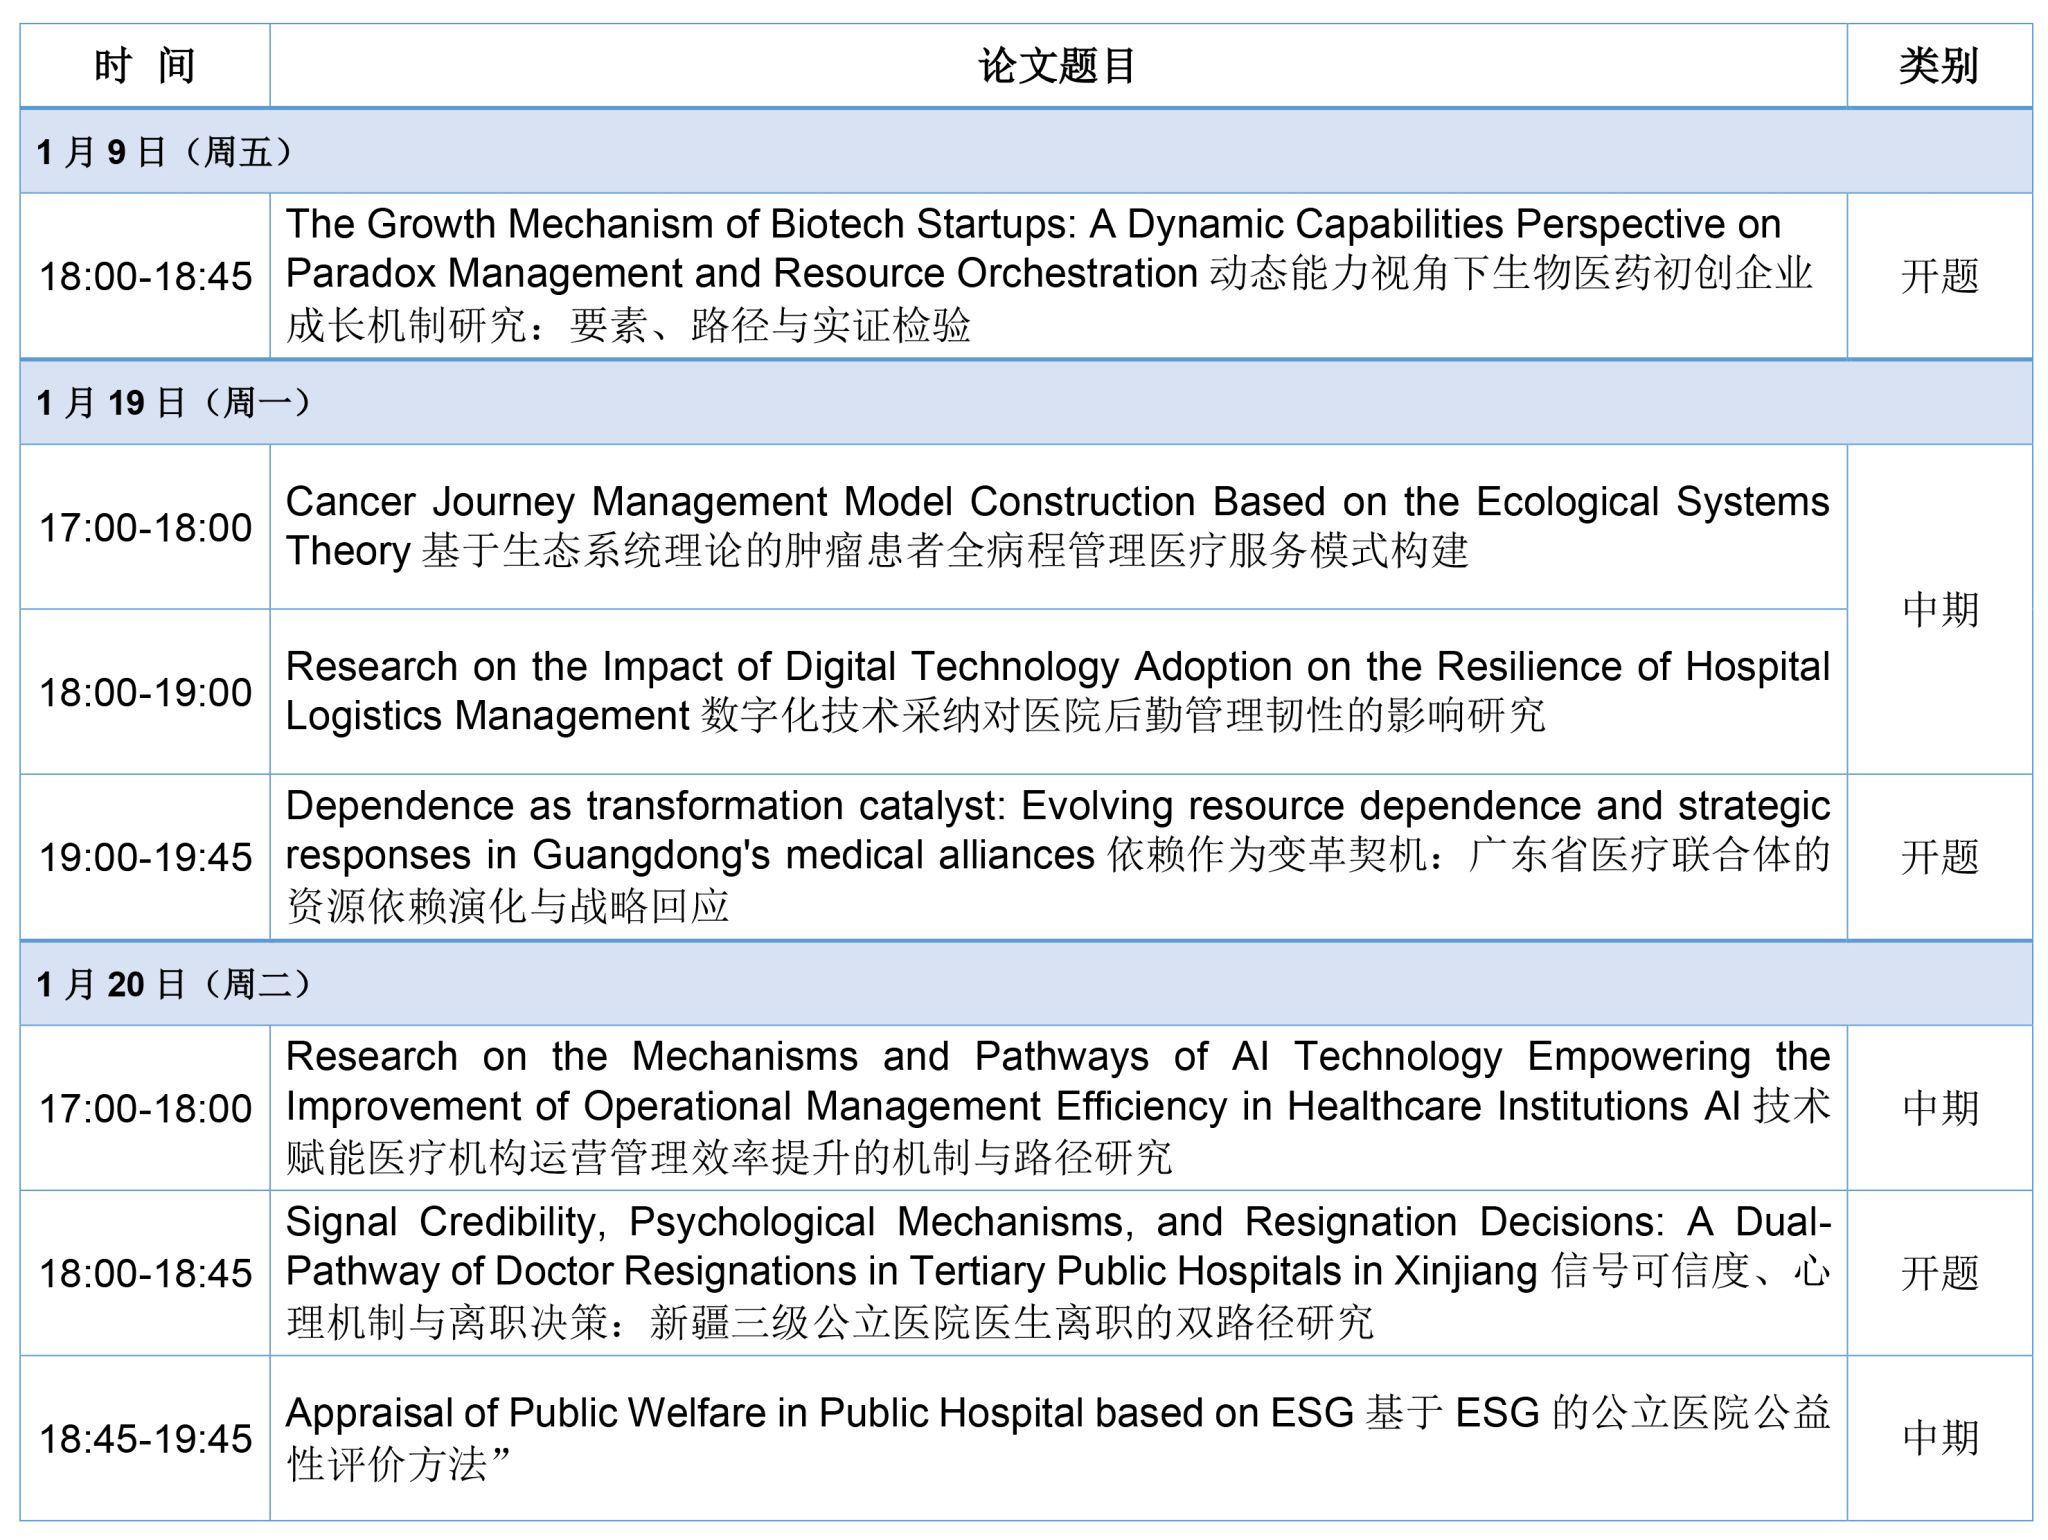Click the Guangdong medical alliances paper title

coord(1057,856)
